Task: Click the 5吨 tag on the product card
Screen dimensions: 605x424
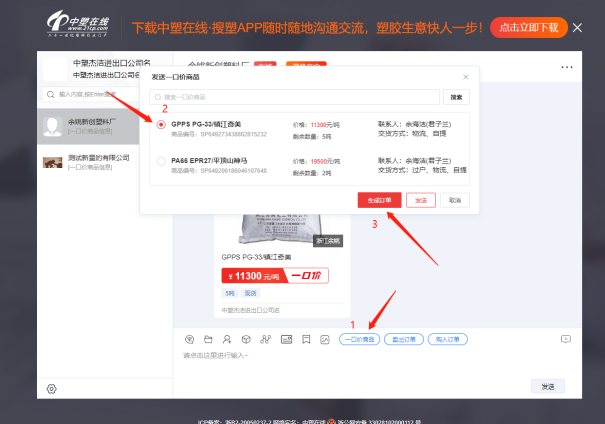Action: (x=230, y=293)
